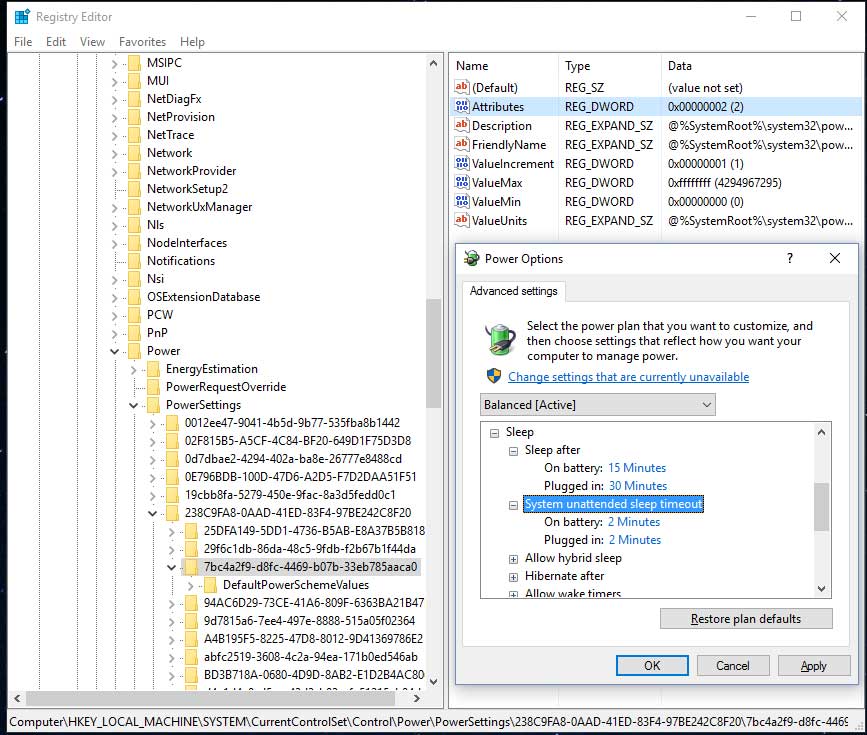The width and height of the screenshot is (867, 735).
Task: Click the Attributes DWORD value icon
Action: 462,106
